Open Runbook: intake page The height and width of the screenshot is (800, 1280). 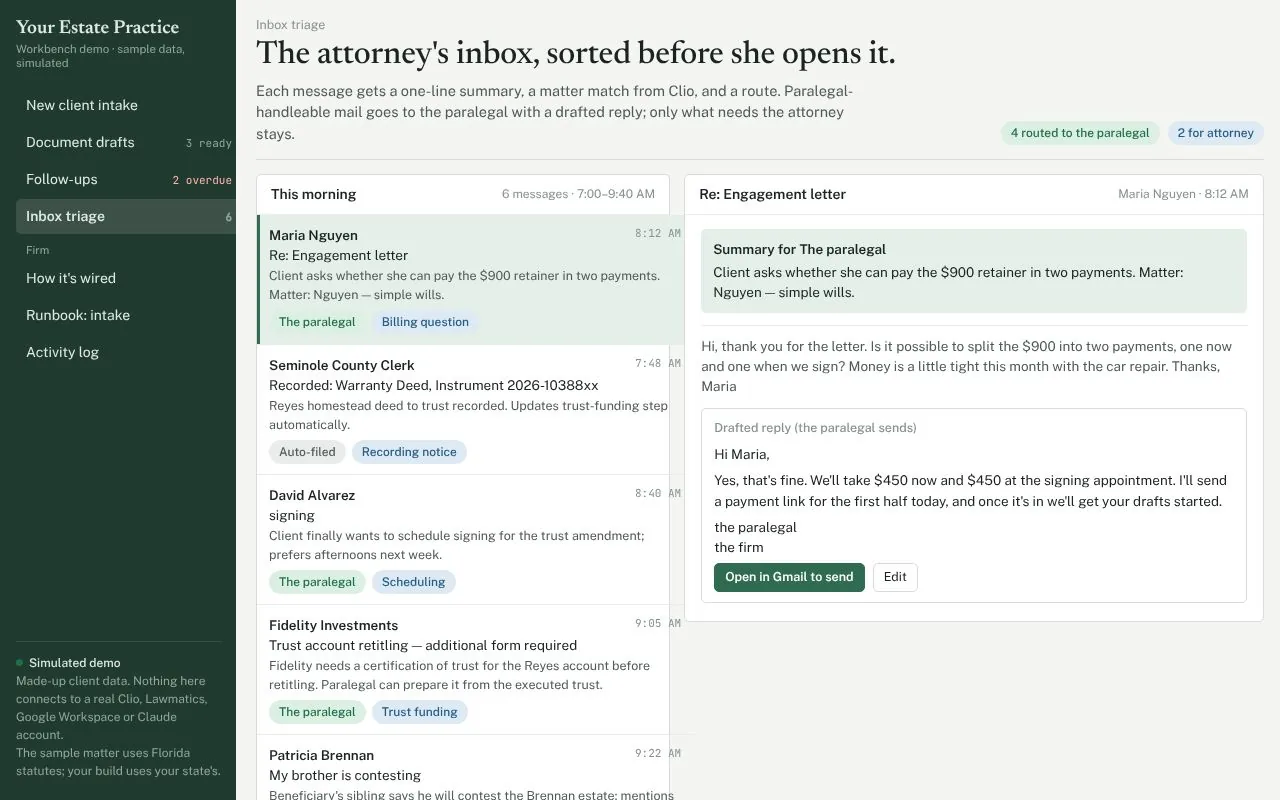[125, 315]
